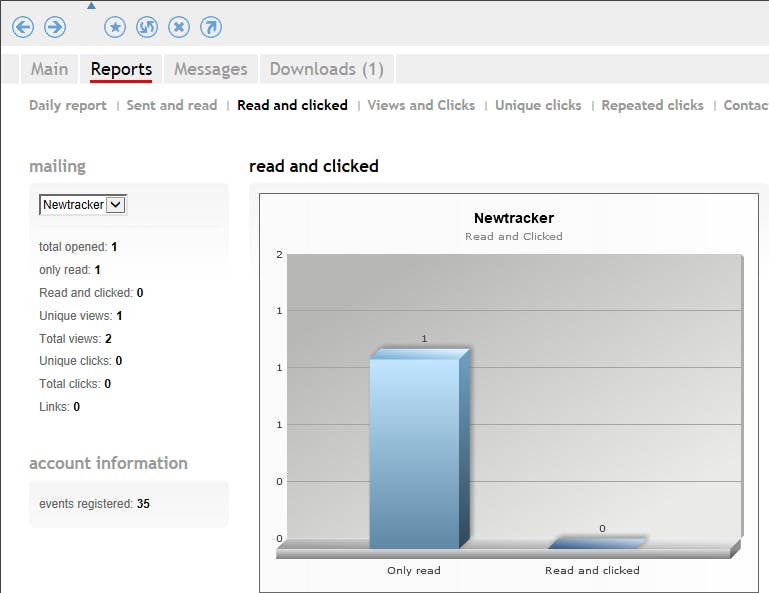Click the 'Read and Clicked' chart subtitle

click(513, 236)
